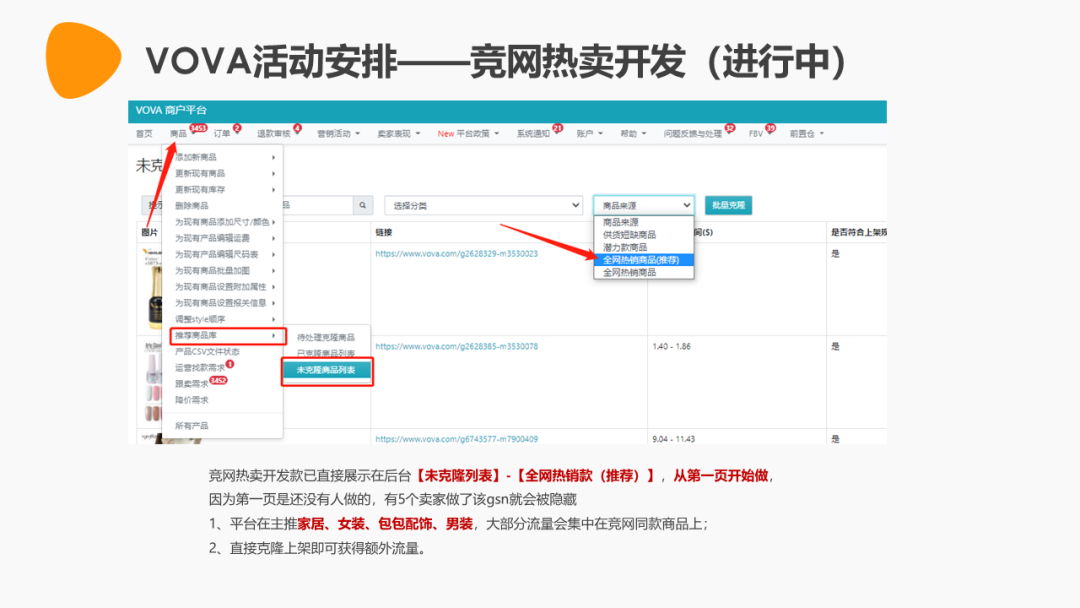Click the 21 badge on 系统通知

tap(557, 128)
